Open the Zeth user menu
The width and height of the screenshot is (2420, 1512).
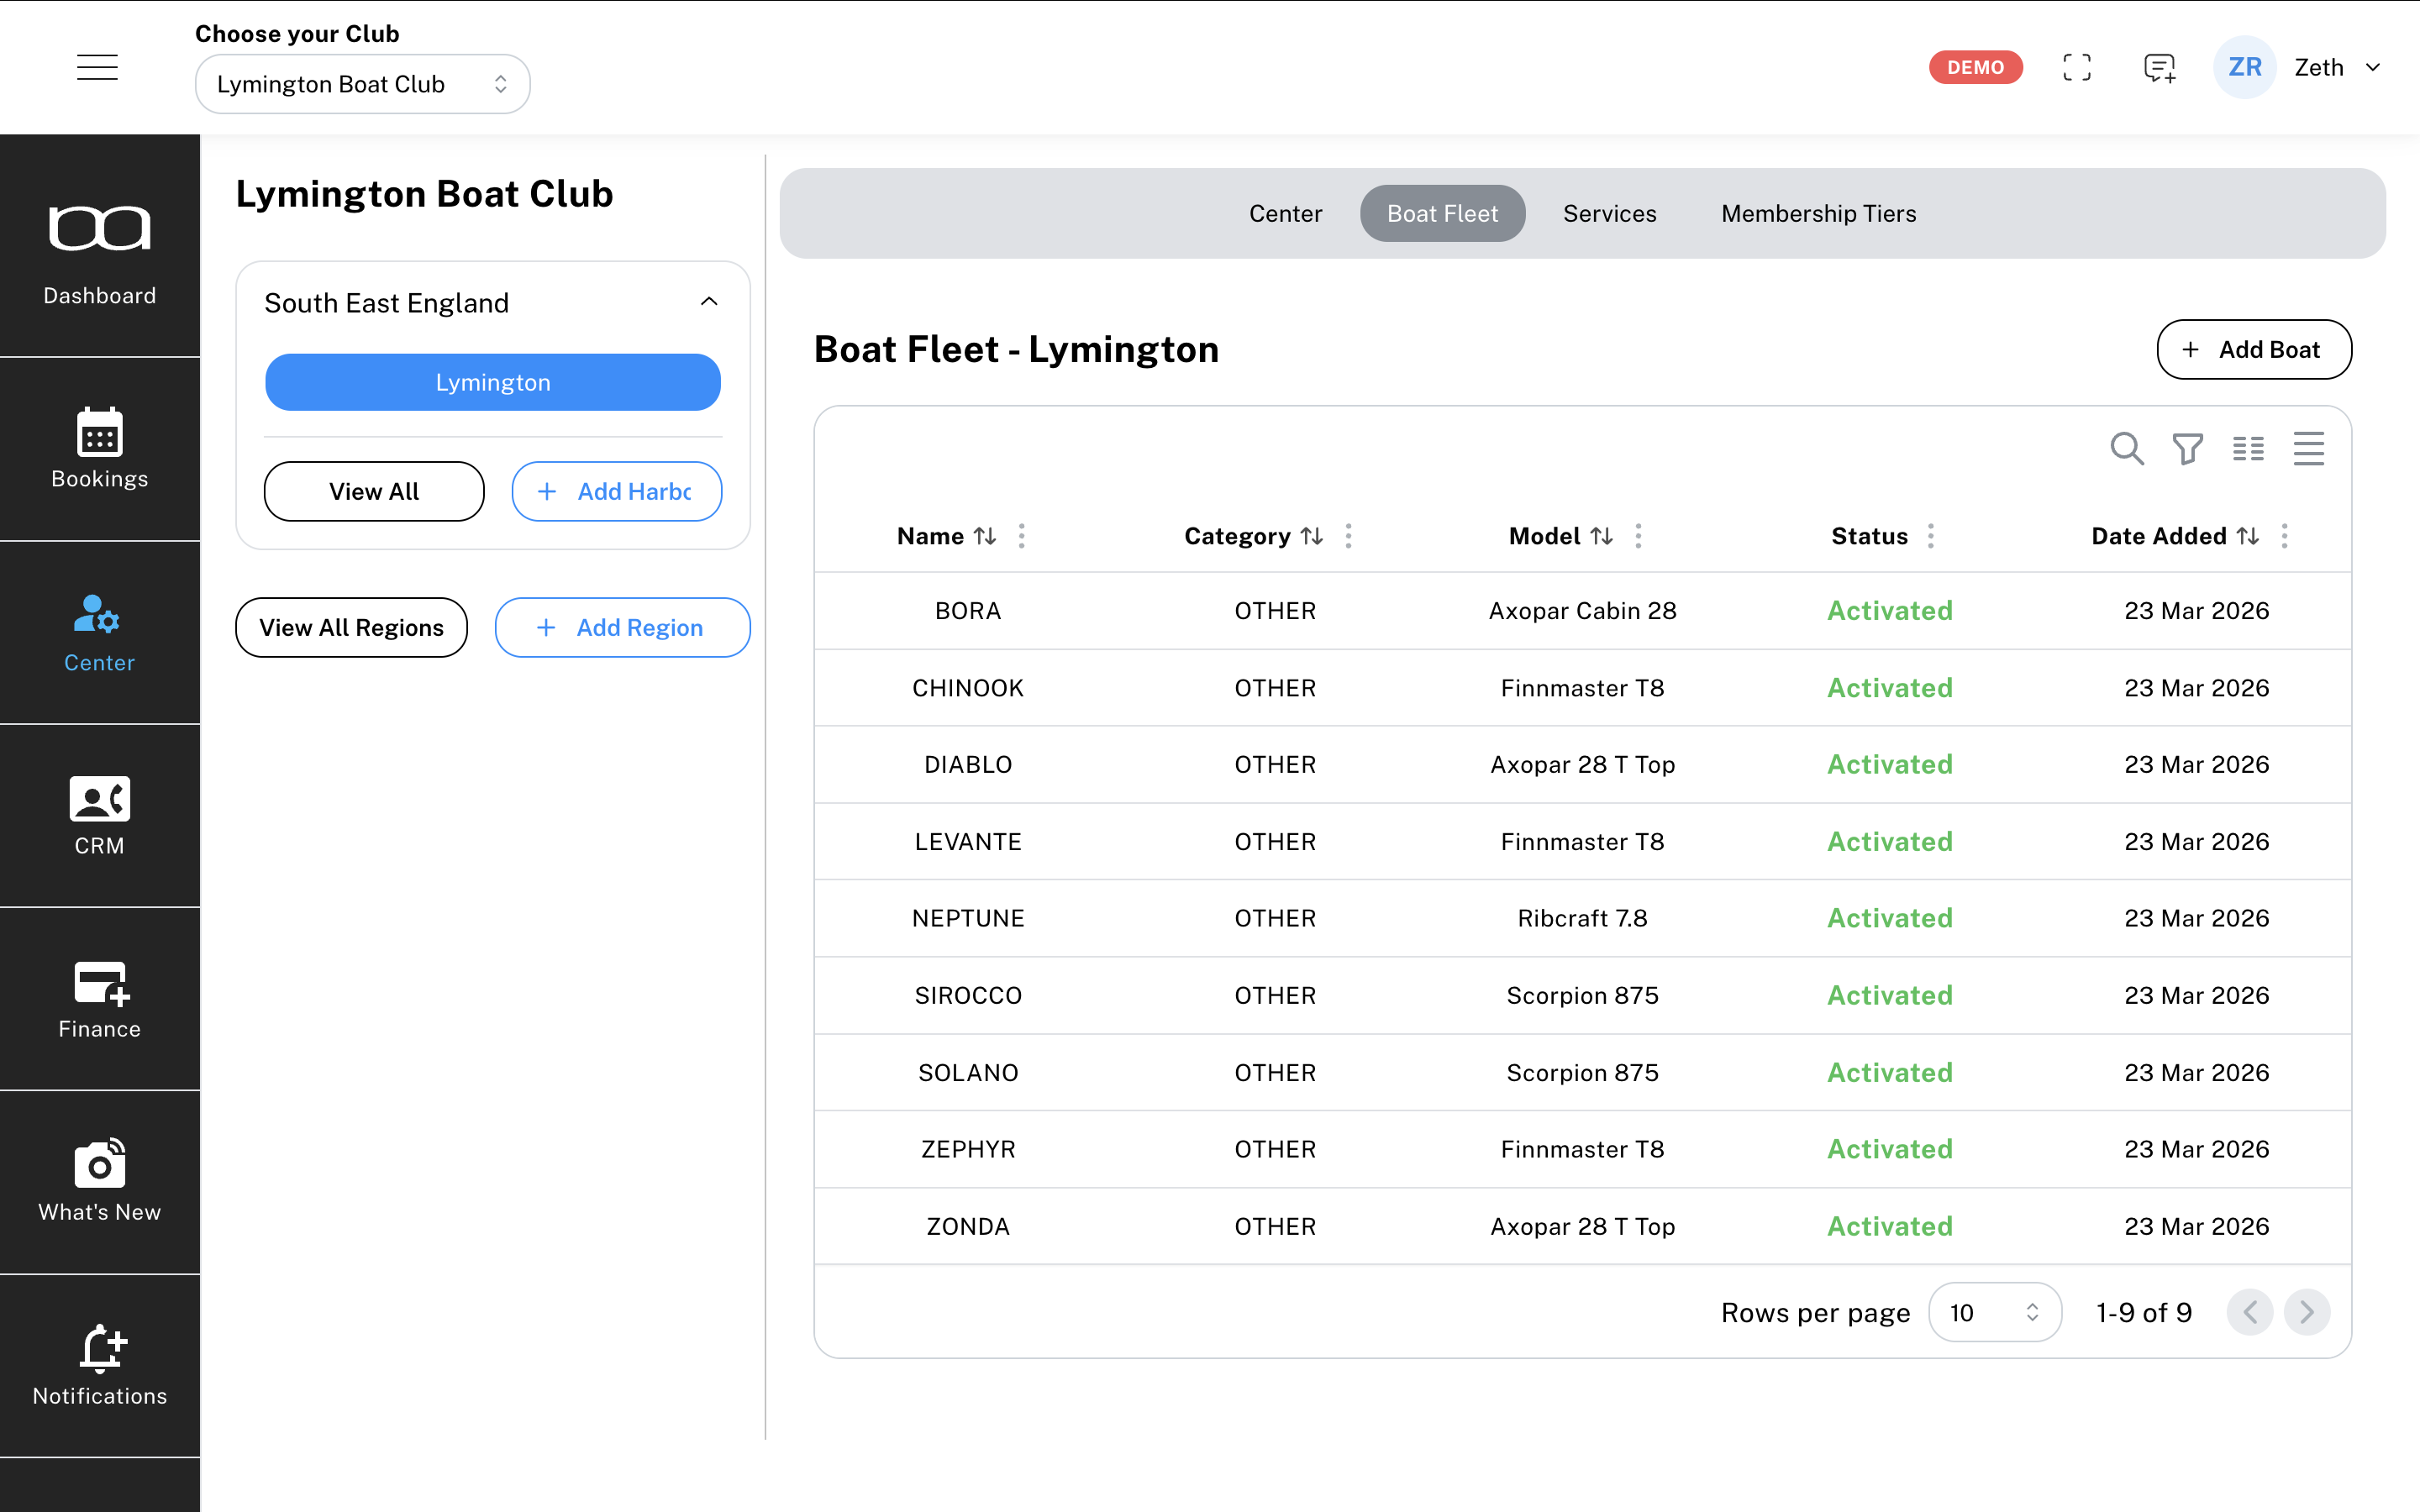[x=2336, y=67]
